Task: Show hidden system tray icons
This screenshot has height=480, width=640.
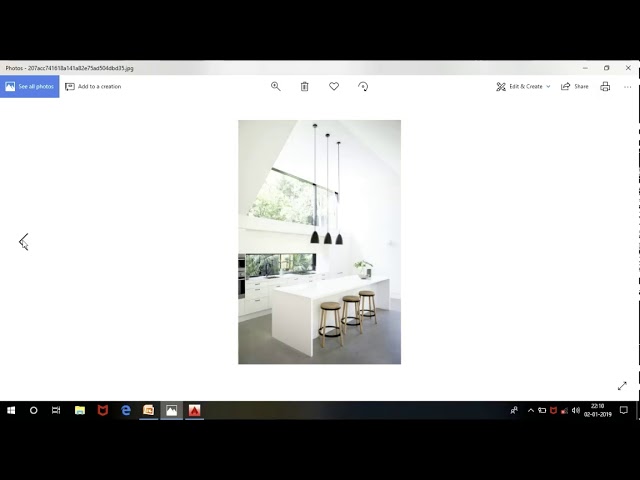Action: (531, 410)
